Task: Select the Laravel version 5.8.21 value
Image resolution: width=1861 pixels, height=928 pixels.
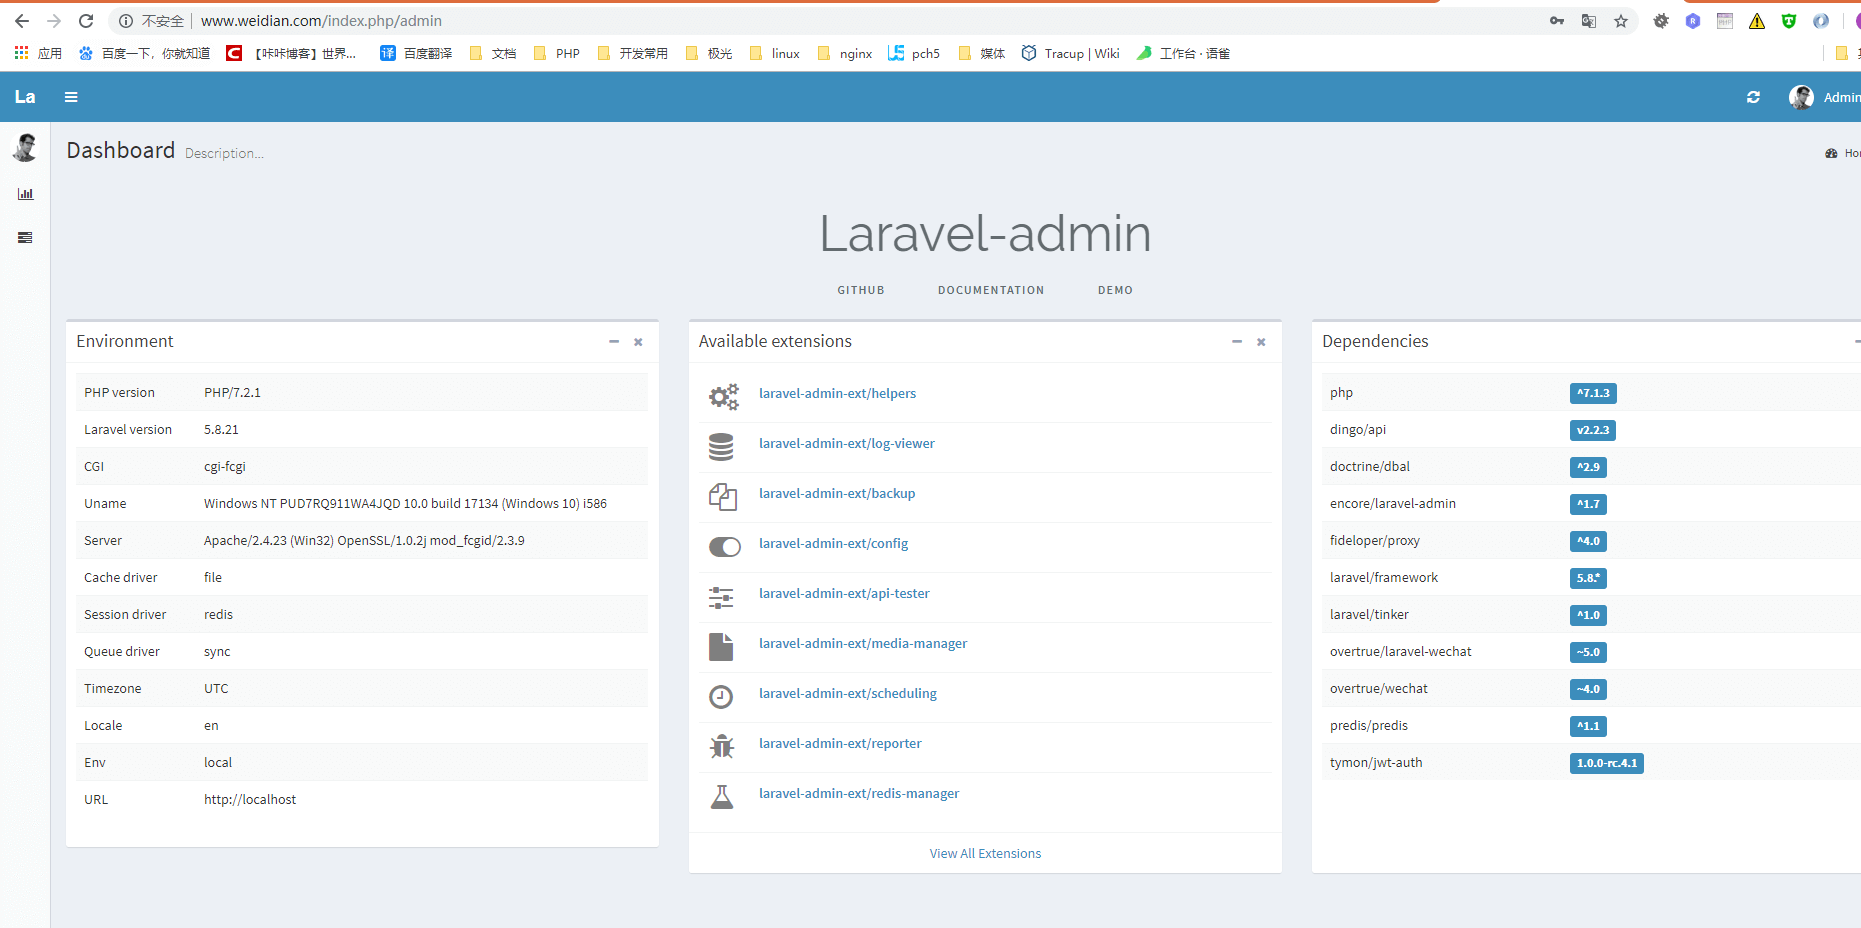Action: click(221, 430)
